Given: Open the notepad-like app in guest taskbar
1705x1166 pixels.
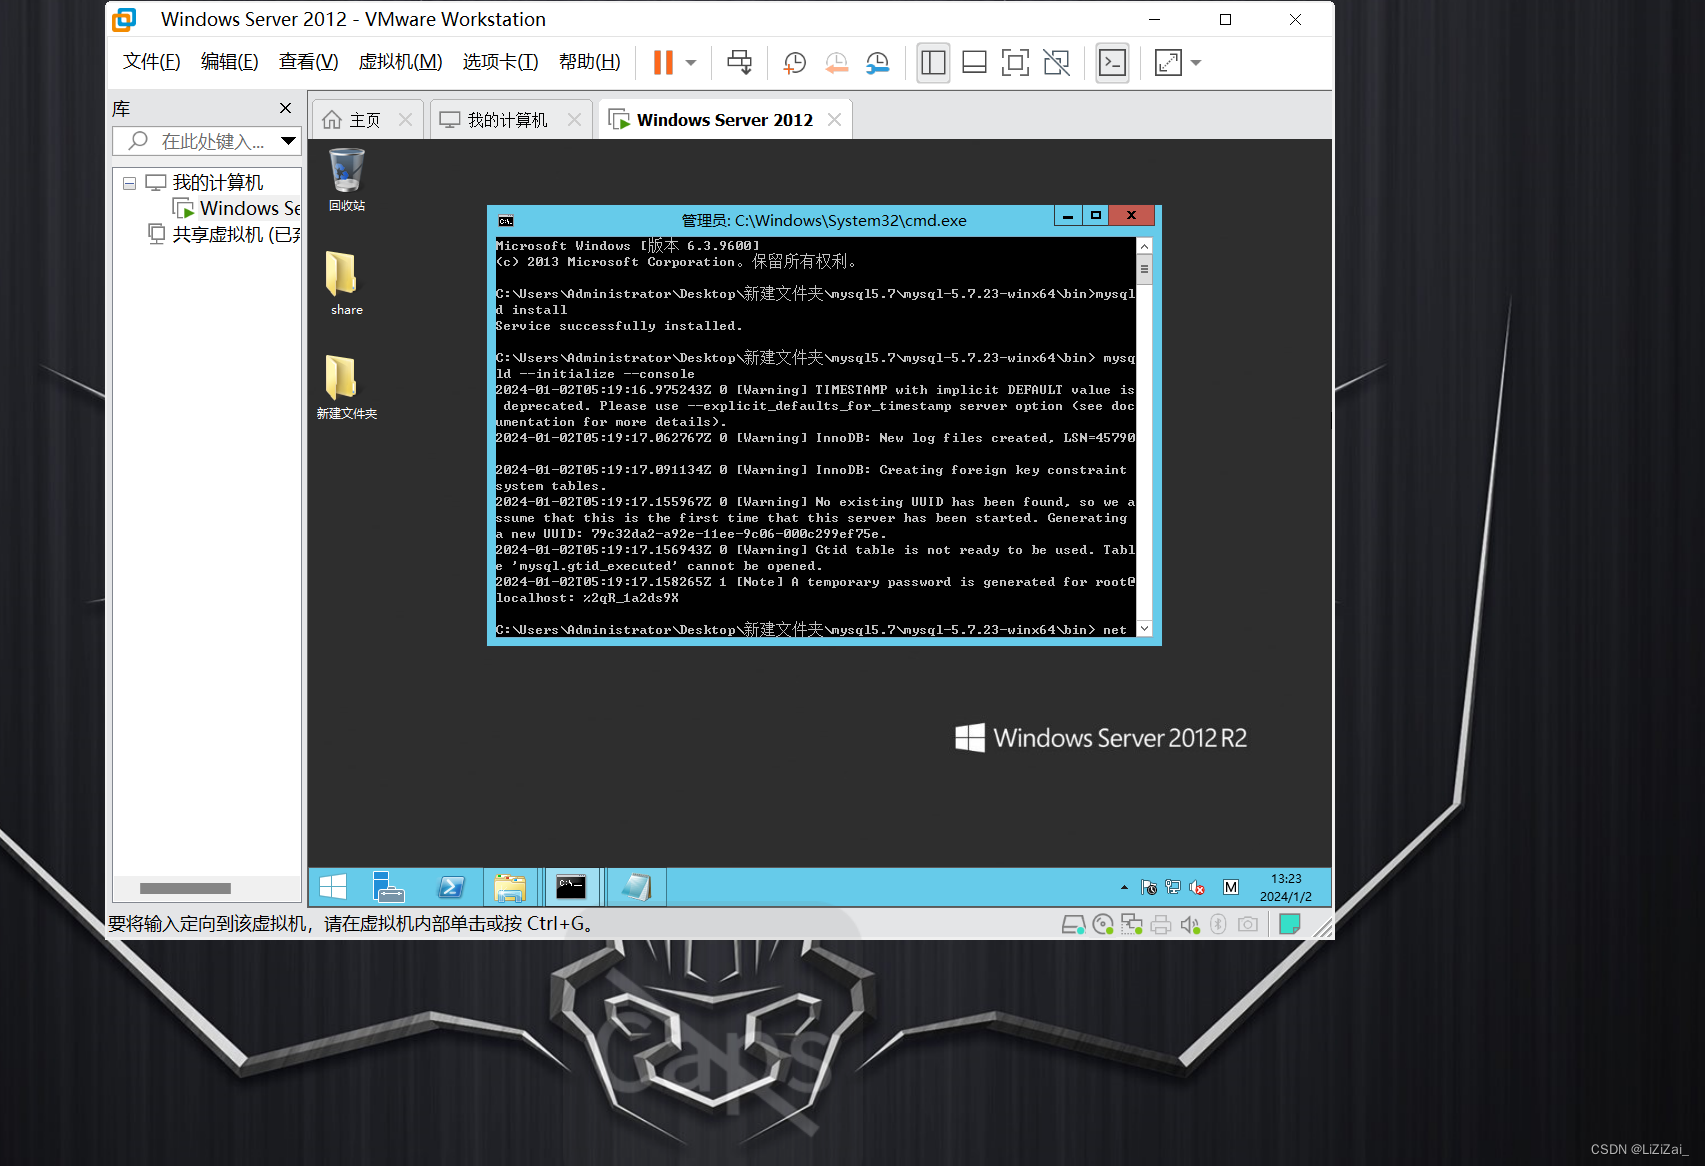Looking at the screenshot, I should coord(636,887).
